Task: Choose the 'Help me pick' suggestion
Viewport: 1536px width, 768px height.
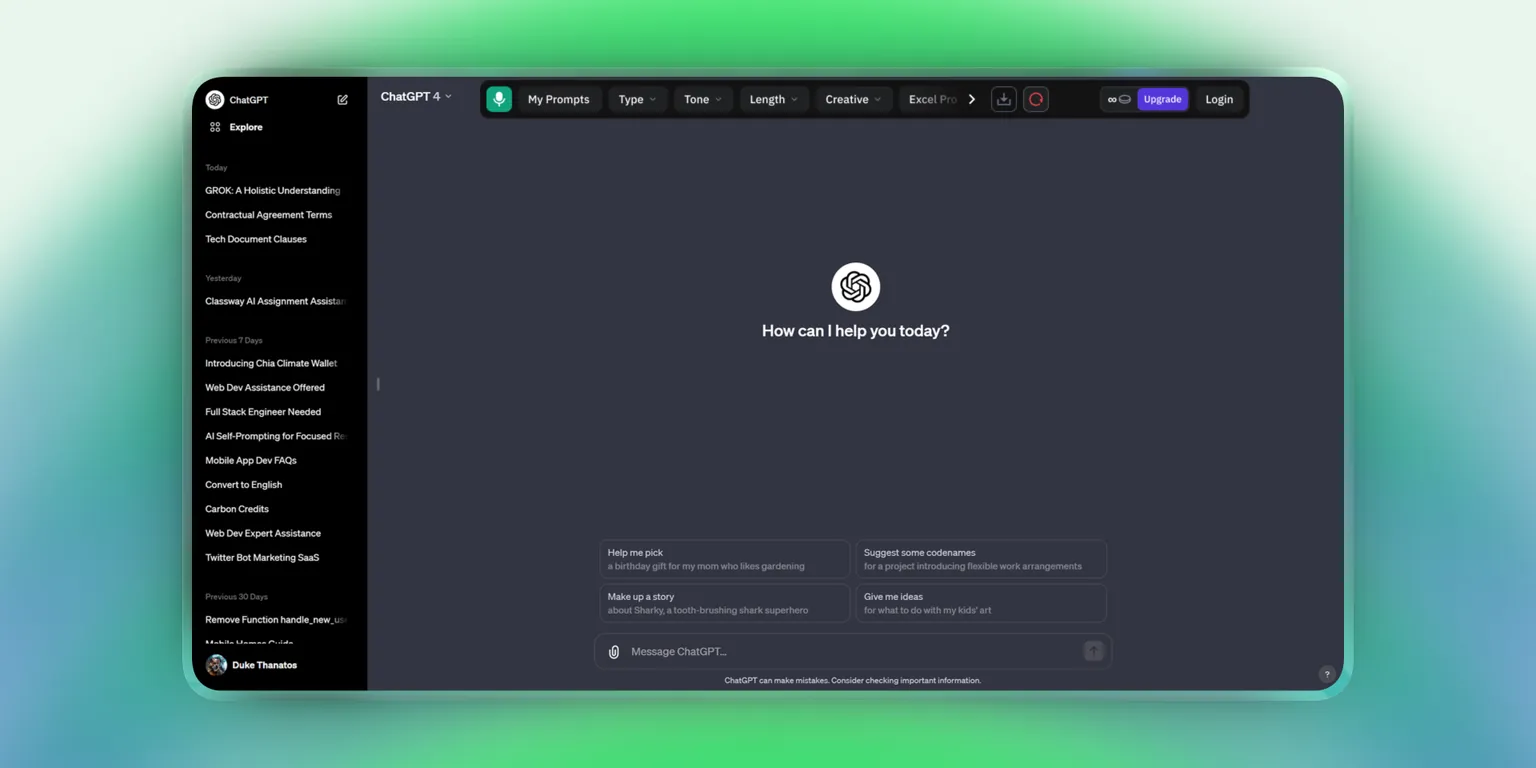Action: pos(725,559)
